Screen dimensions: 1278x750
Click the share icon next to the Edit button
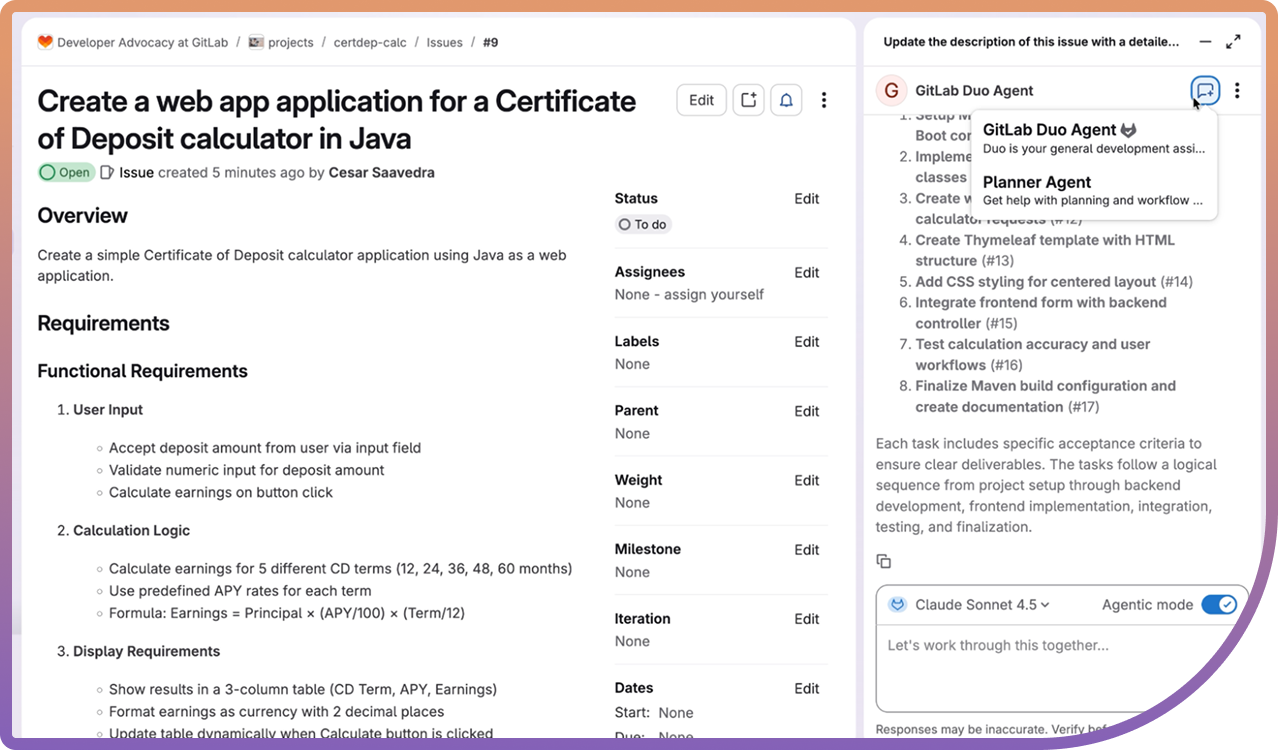748,99
